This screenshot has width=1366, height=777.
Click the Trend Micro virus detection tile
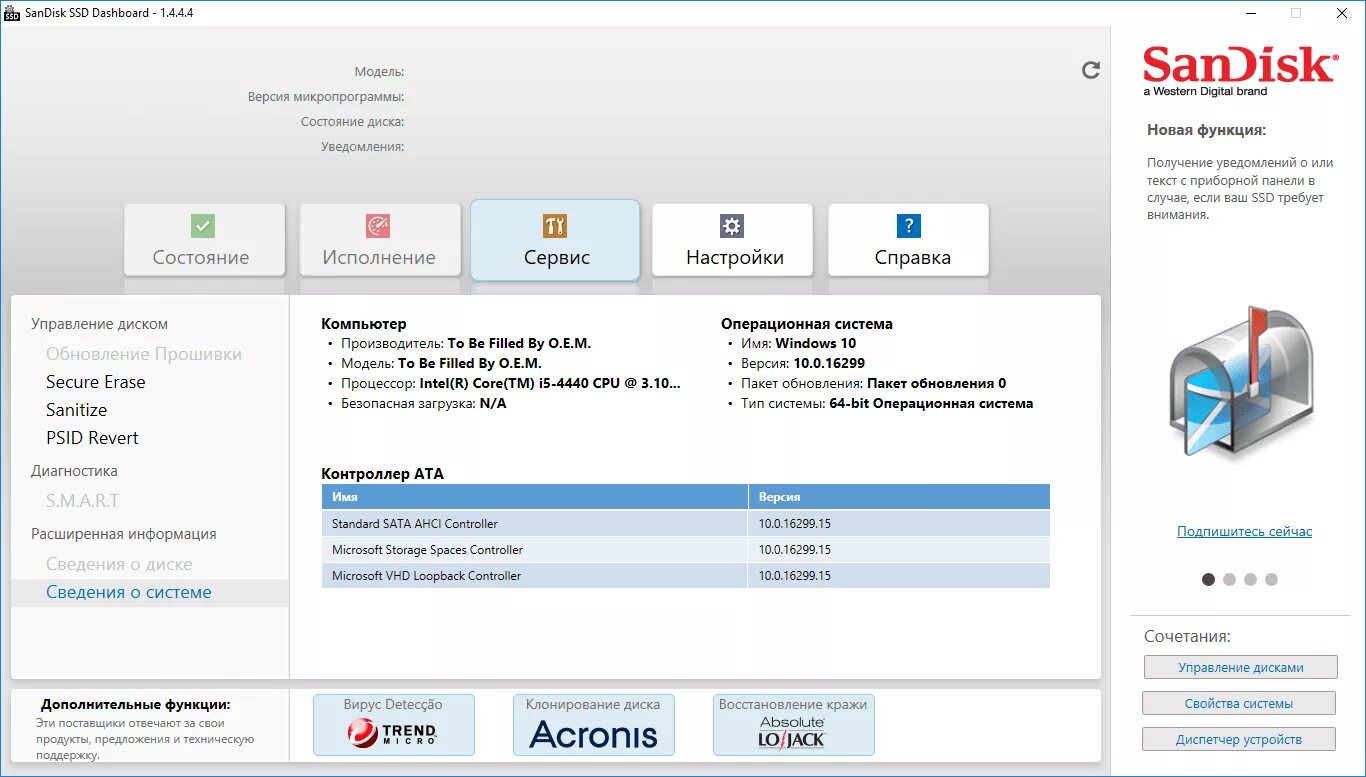tap(394, 725)
